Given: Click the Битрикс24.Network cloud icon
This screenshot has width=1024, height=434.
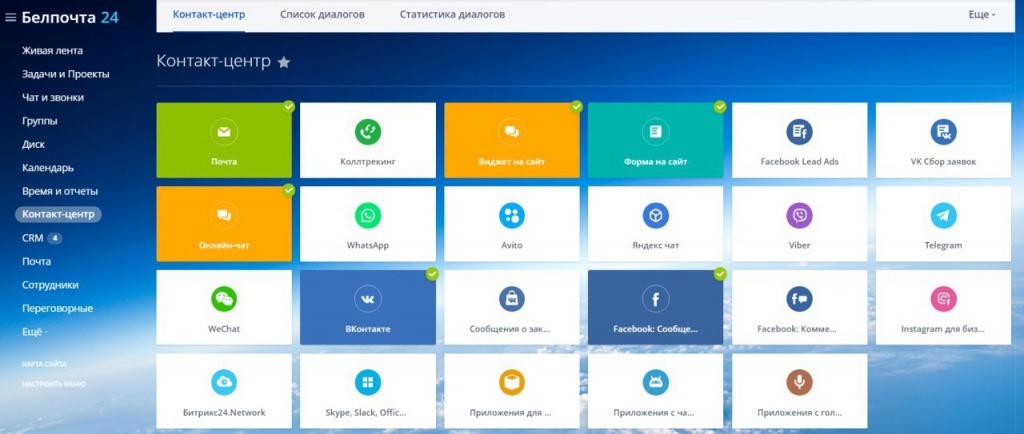Looking at the screenshot, I should (224, 382).
